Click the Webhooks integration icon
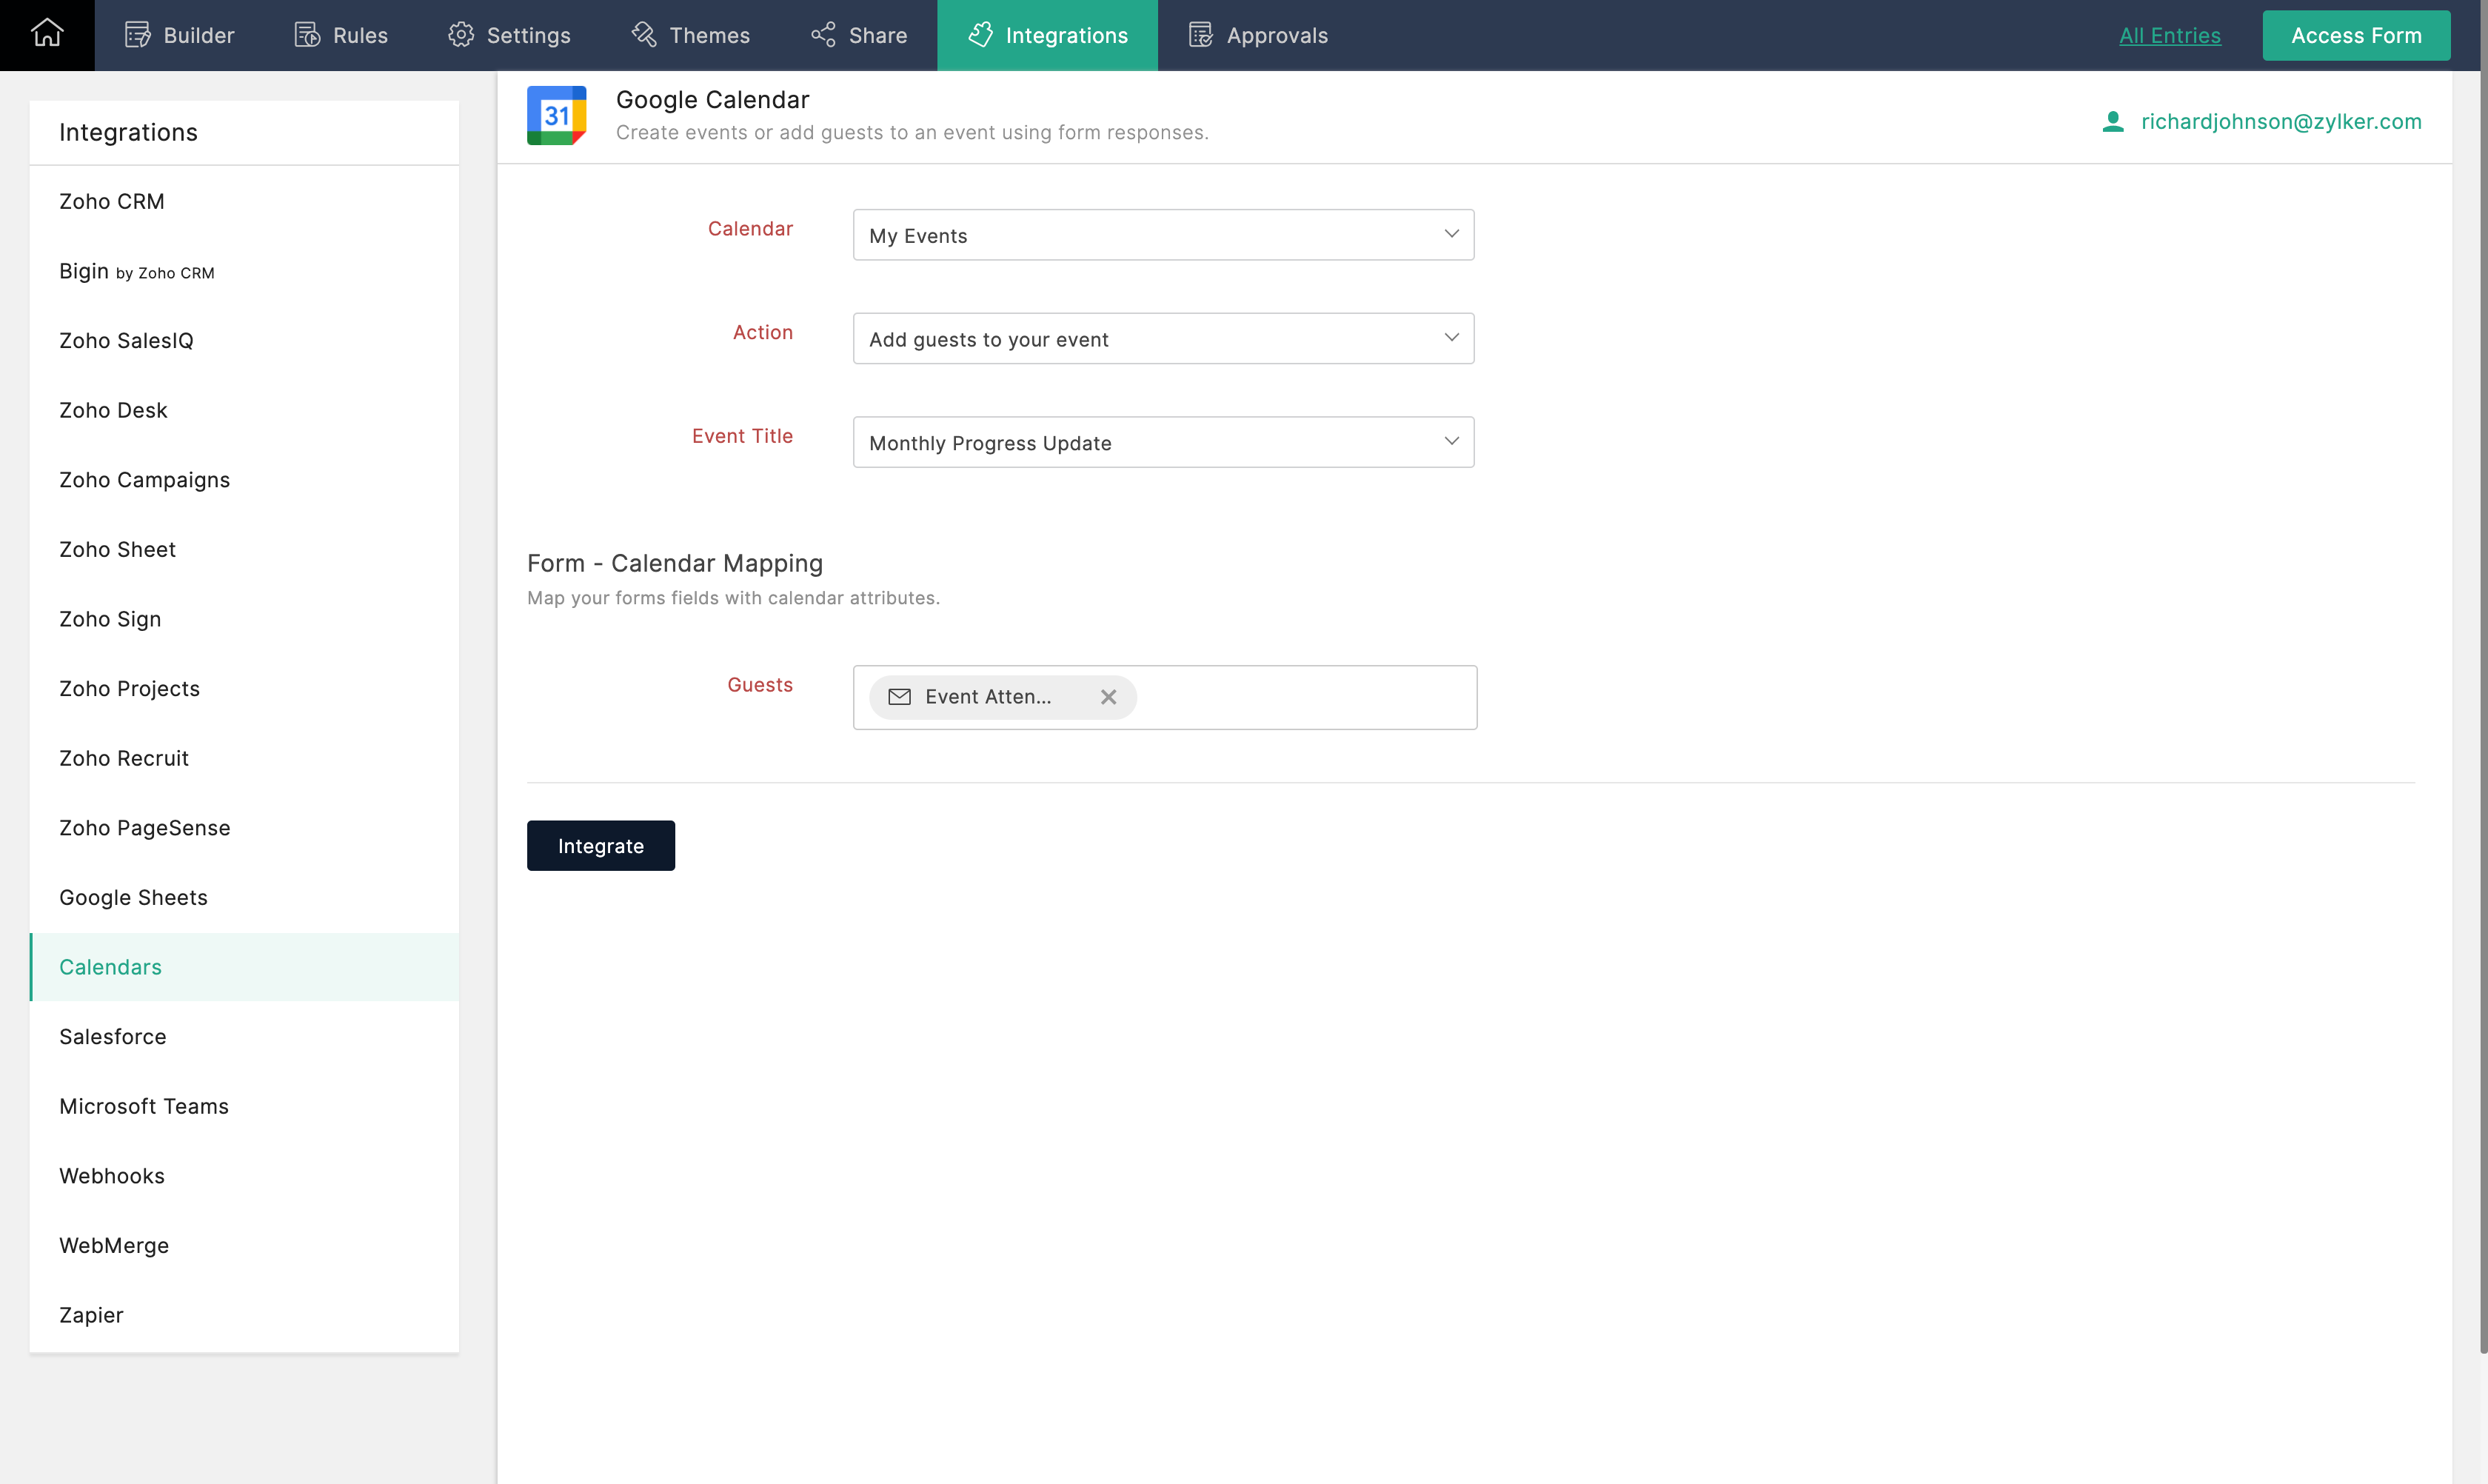The image size is (2488, 1484). point(111,1174)
